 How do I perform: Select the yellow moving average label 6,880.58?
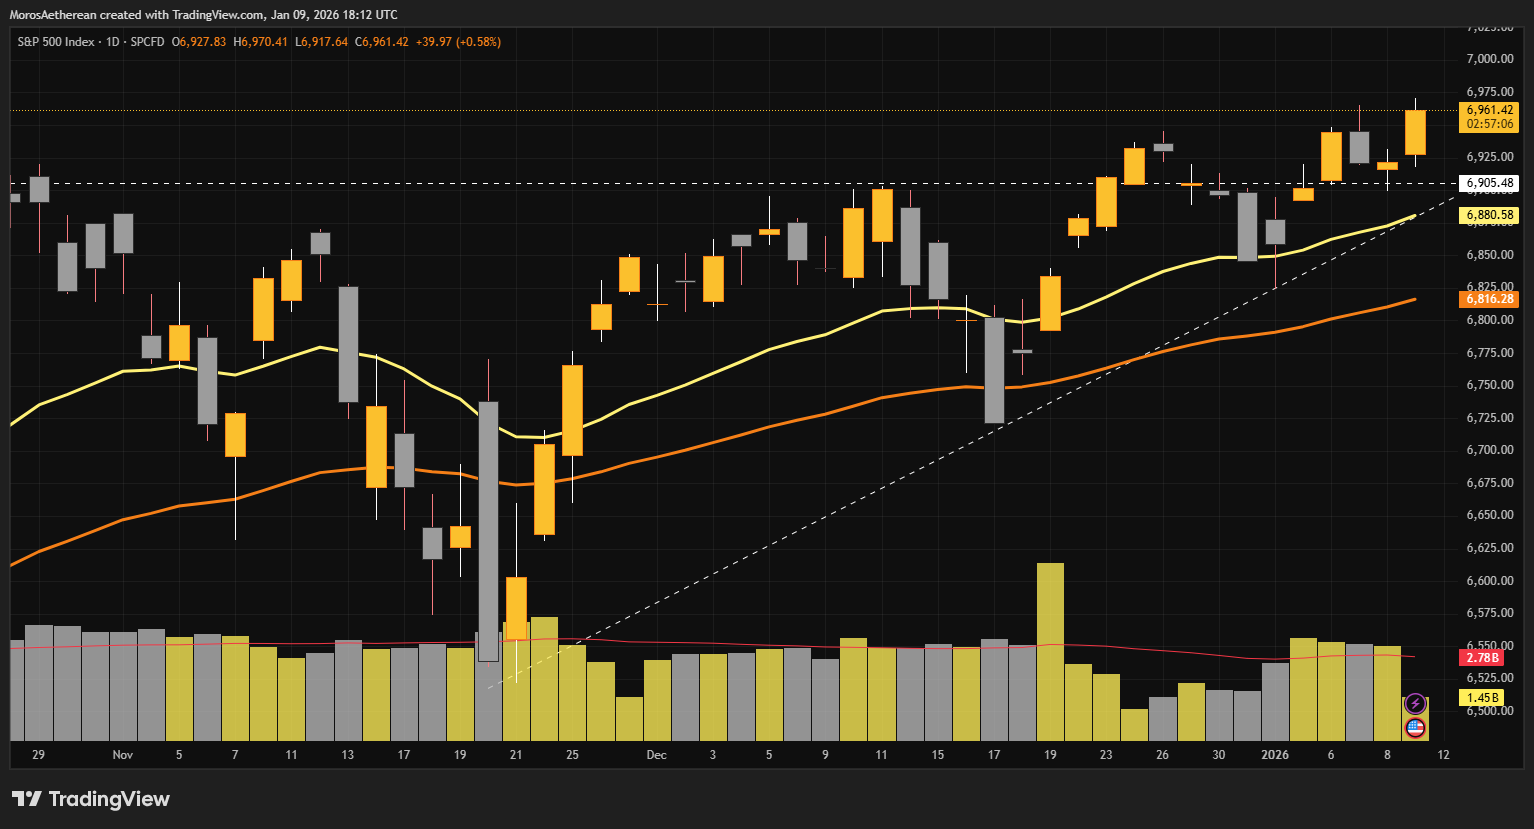point(1490,214)
